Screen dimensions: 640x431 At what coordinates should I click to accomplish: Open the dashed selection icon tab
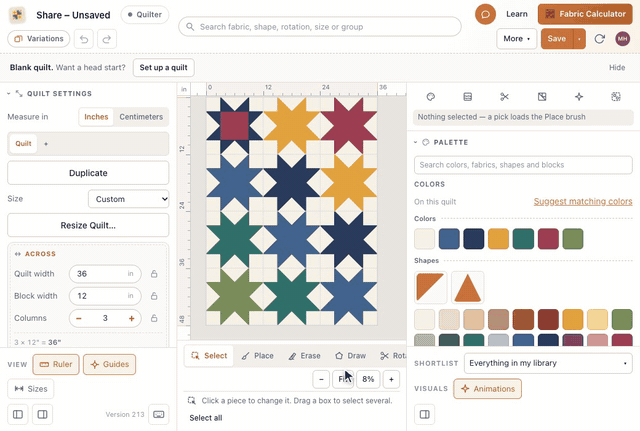pos(616,97)
